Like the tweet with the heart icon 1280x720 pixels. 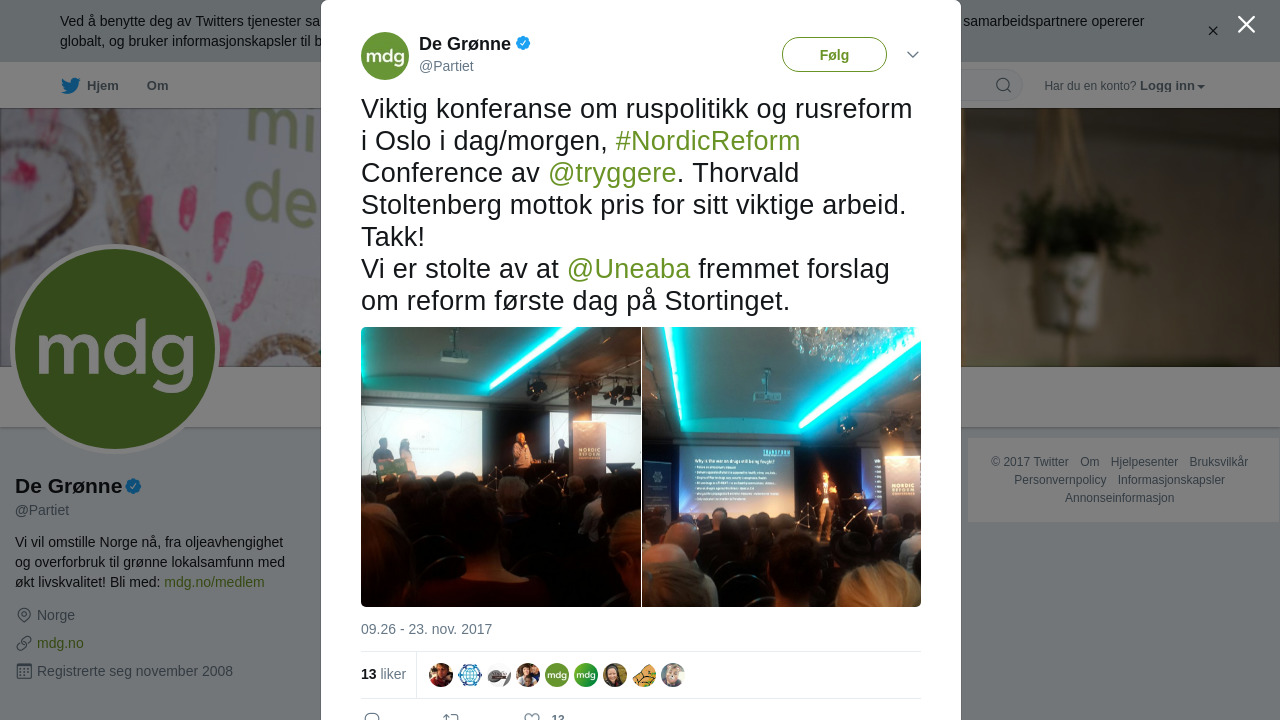click(532, 717)
